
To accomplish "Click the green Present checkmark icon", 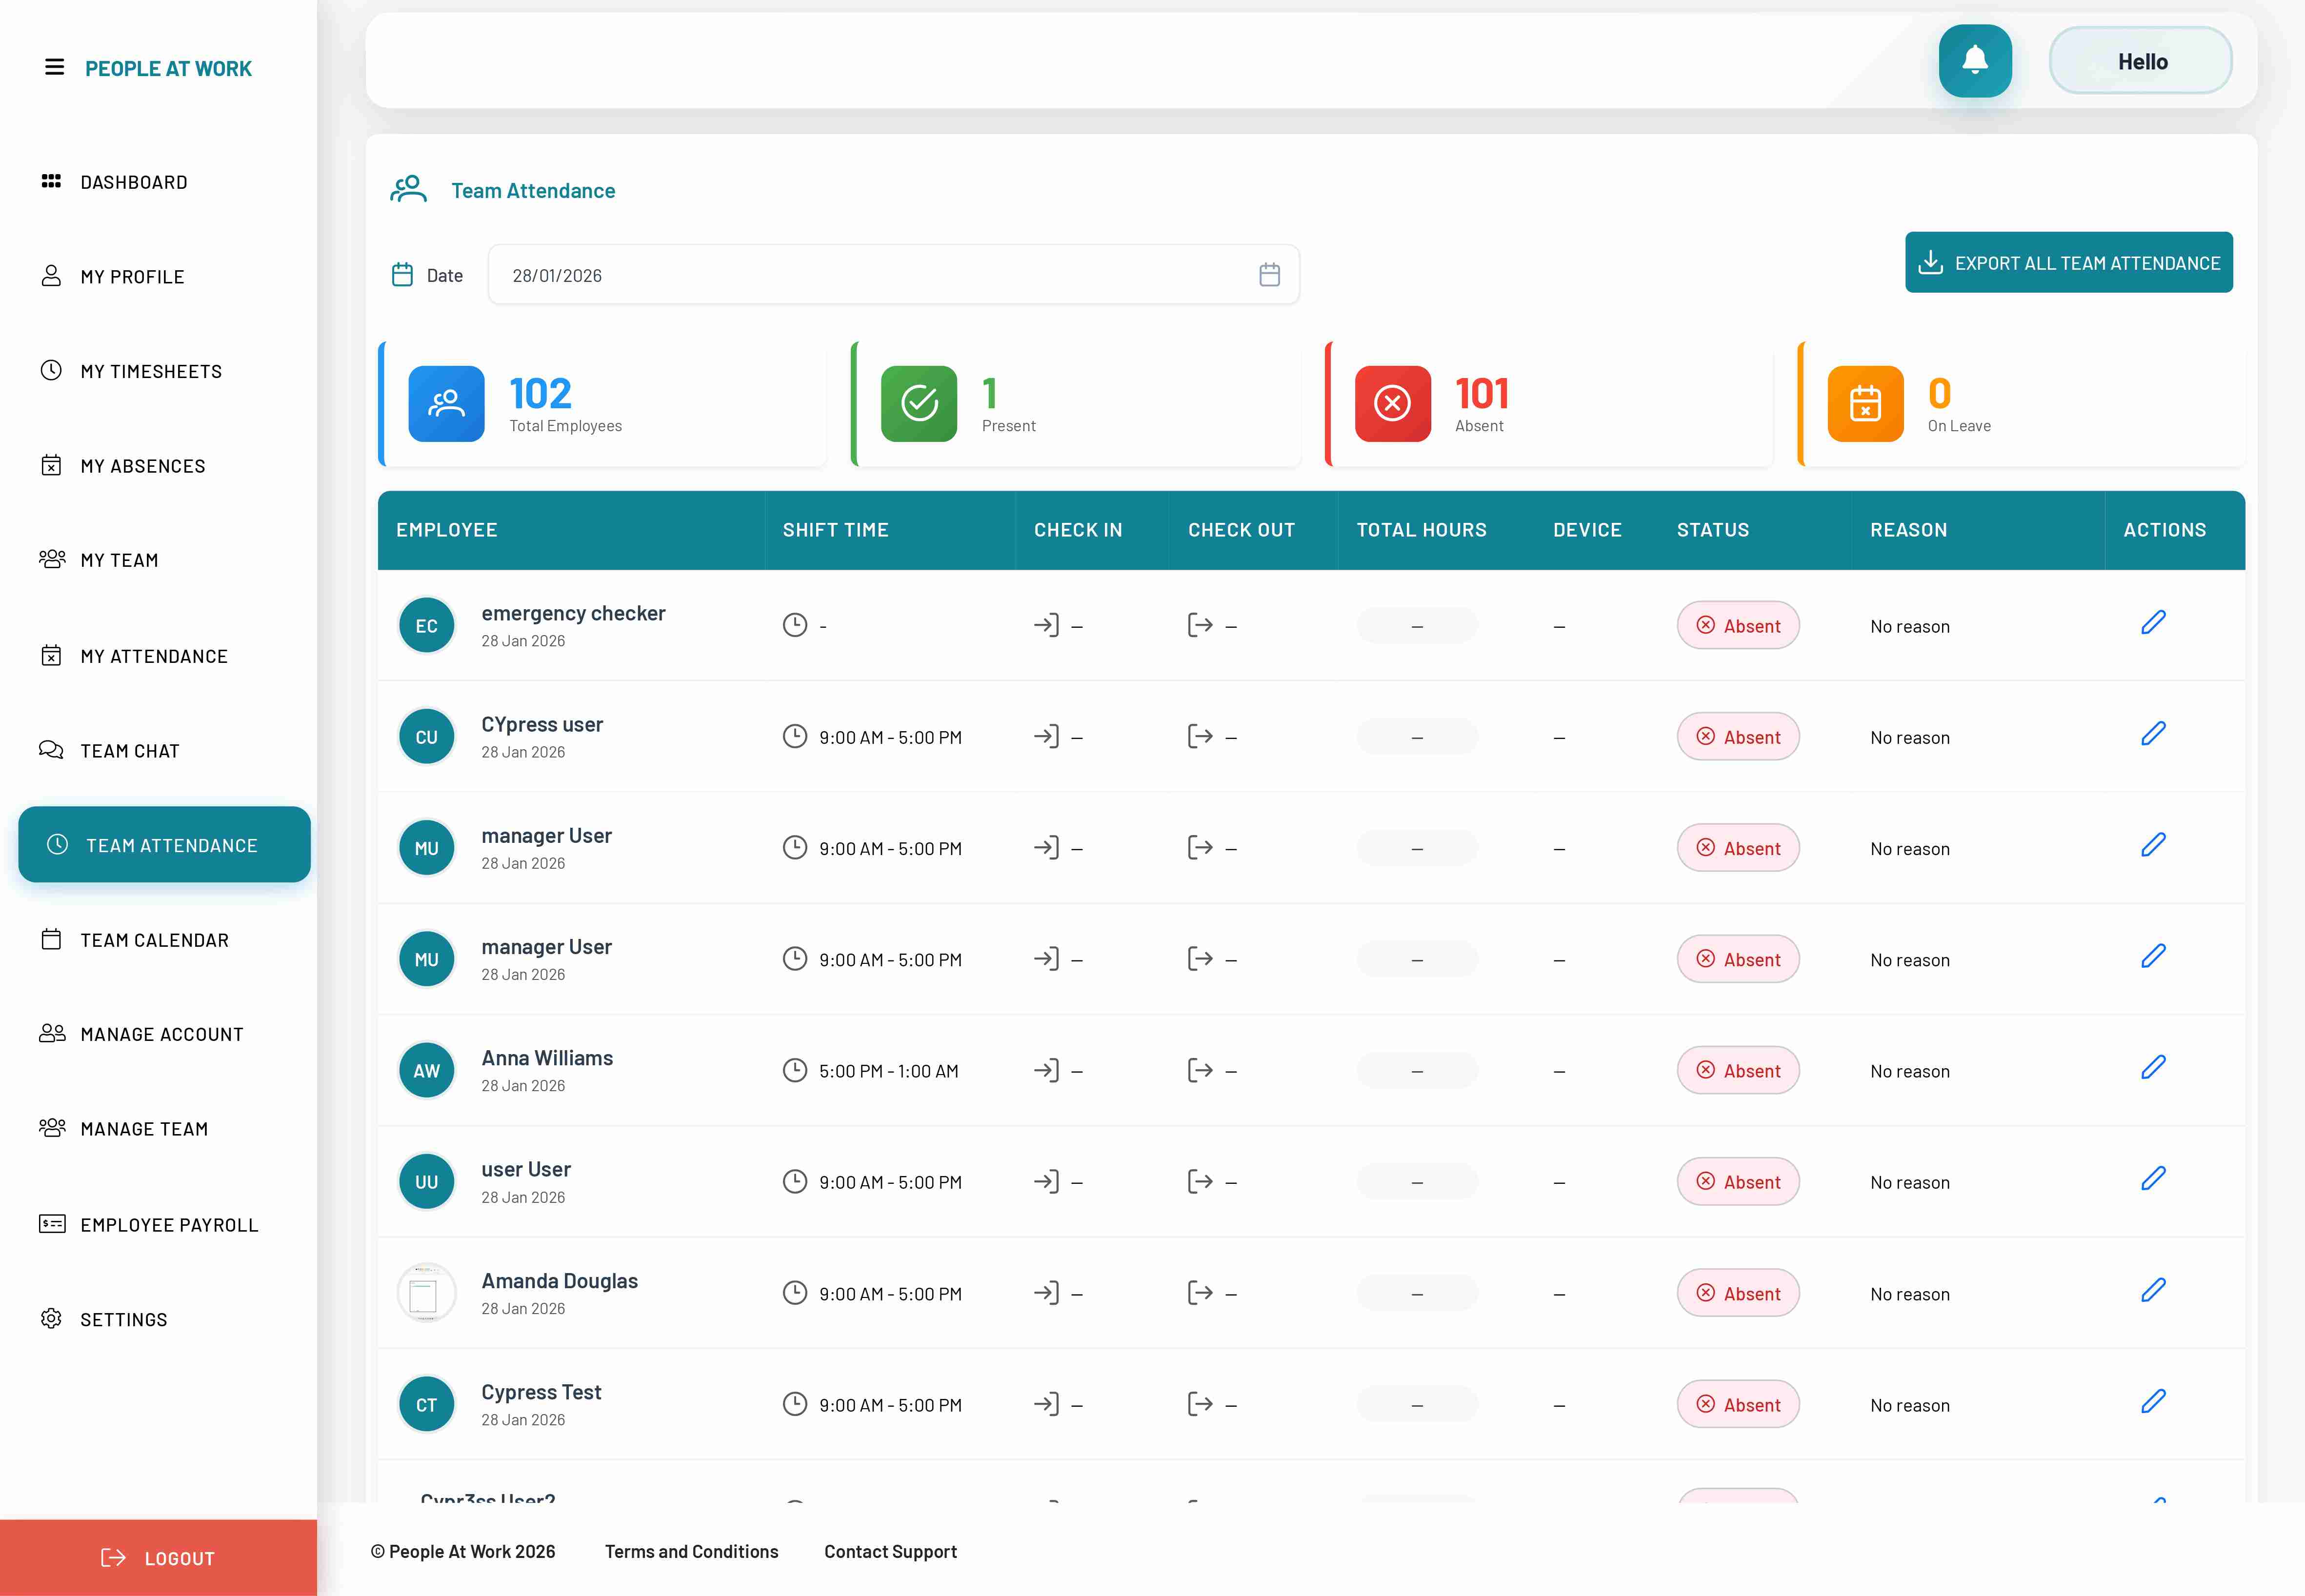I will coord(918,403).
